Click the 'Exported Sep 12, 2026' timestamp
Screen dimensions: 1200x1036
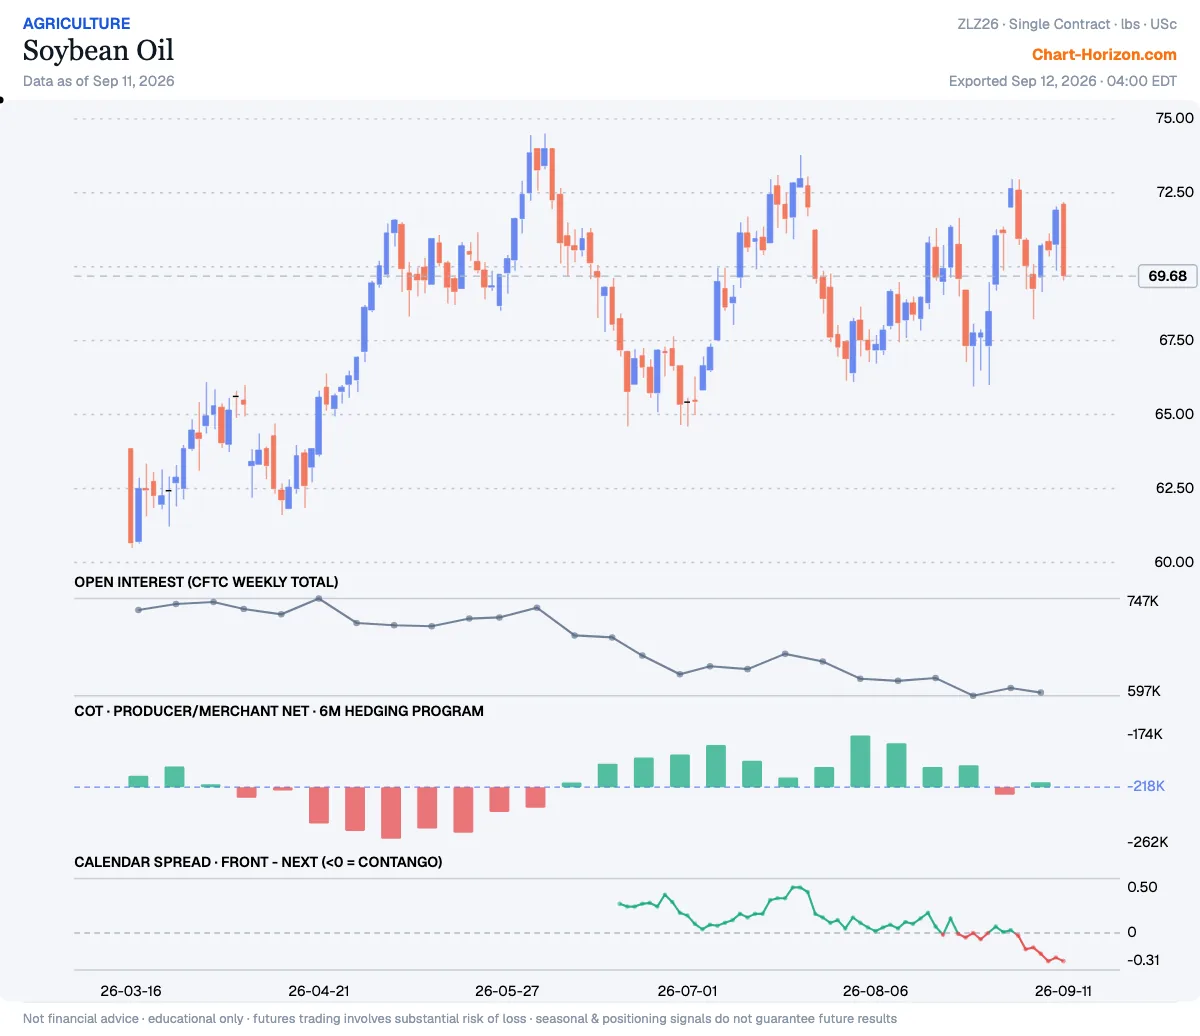click(1063, 81)
